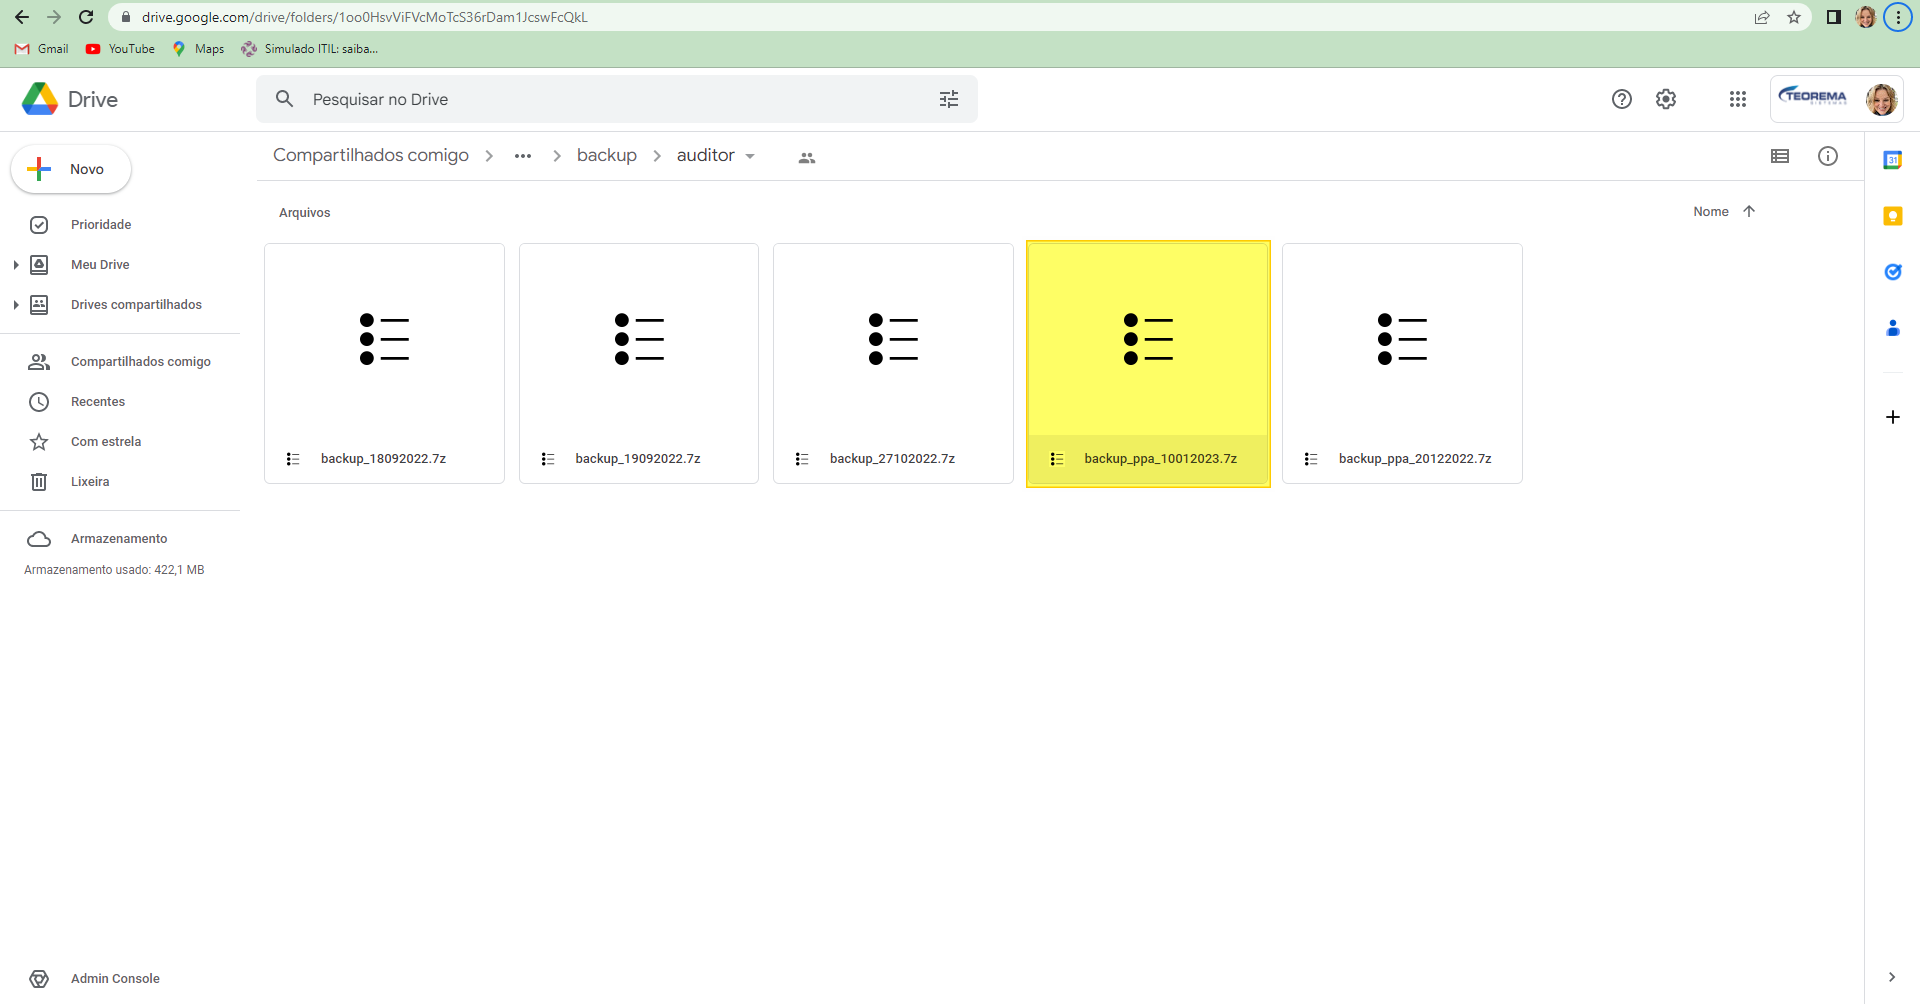Open Prioridade in the sidebar
Image resolution: width=1920 pixels, height=1004 pixels.
pyautogui.click(x=101, y=225)
